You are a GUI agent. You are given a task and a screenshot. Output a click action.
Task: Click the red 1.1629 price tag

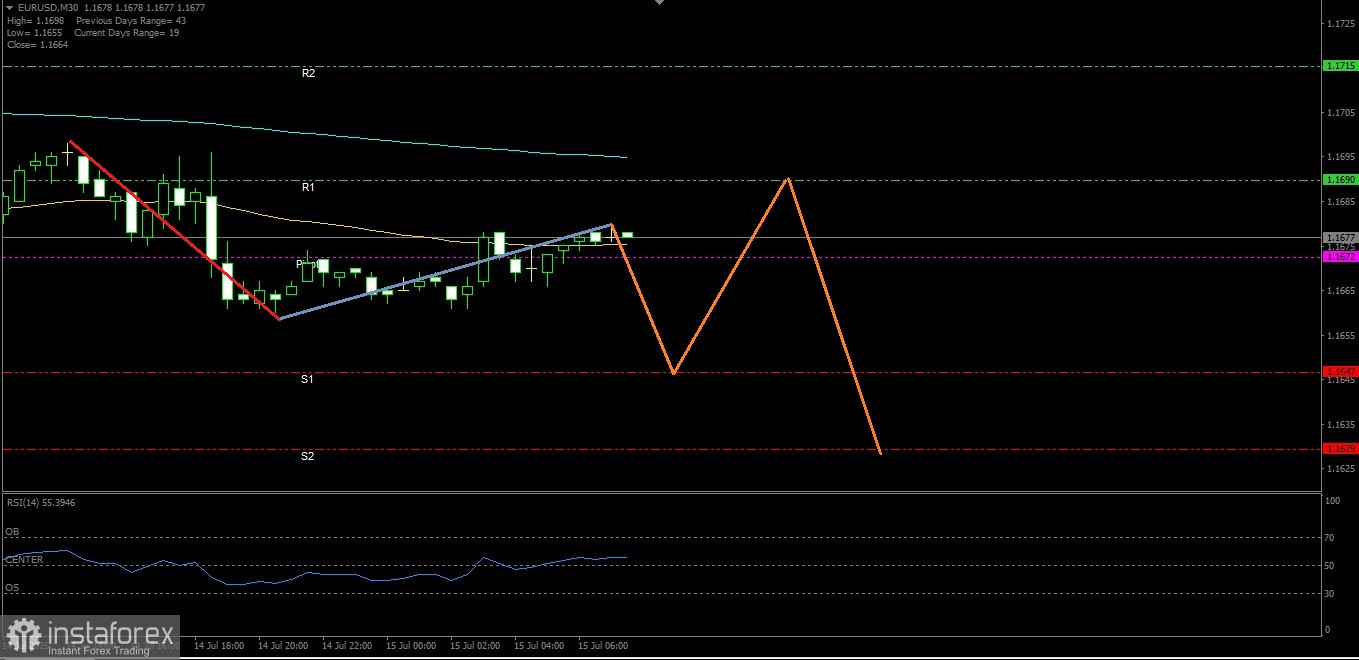1340,449
